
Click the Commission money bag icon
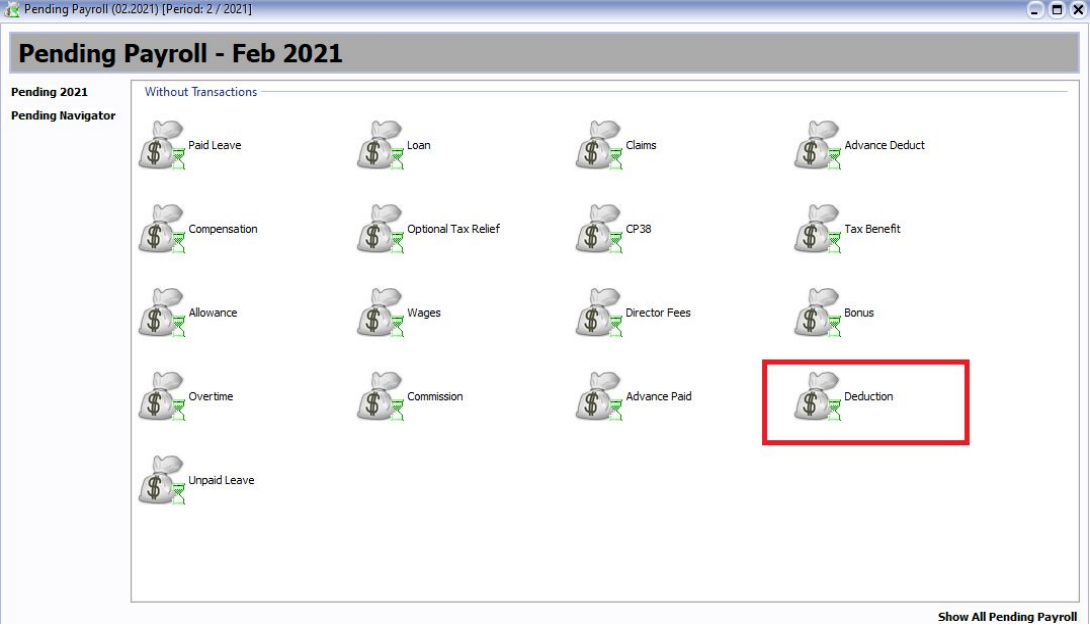tap(381, 398)
